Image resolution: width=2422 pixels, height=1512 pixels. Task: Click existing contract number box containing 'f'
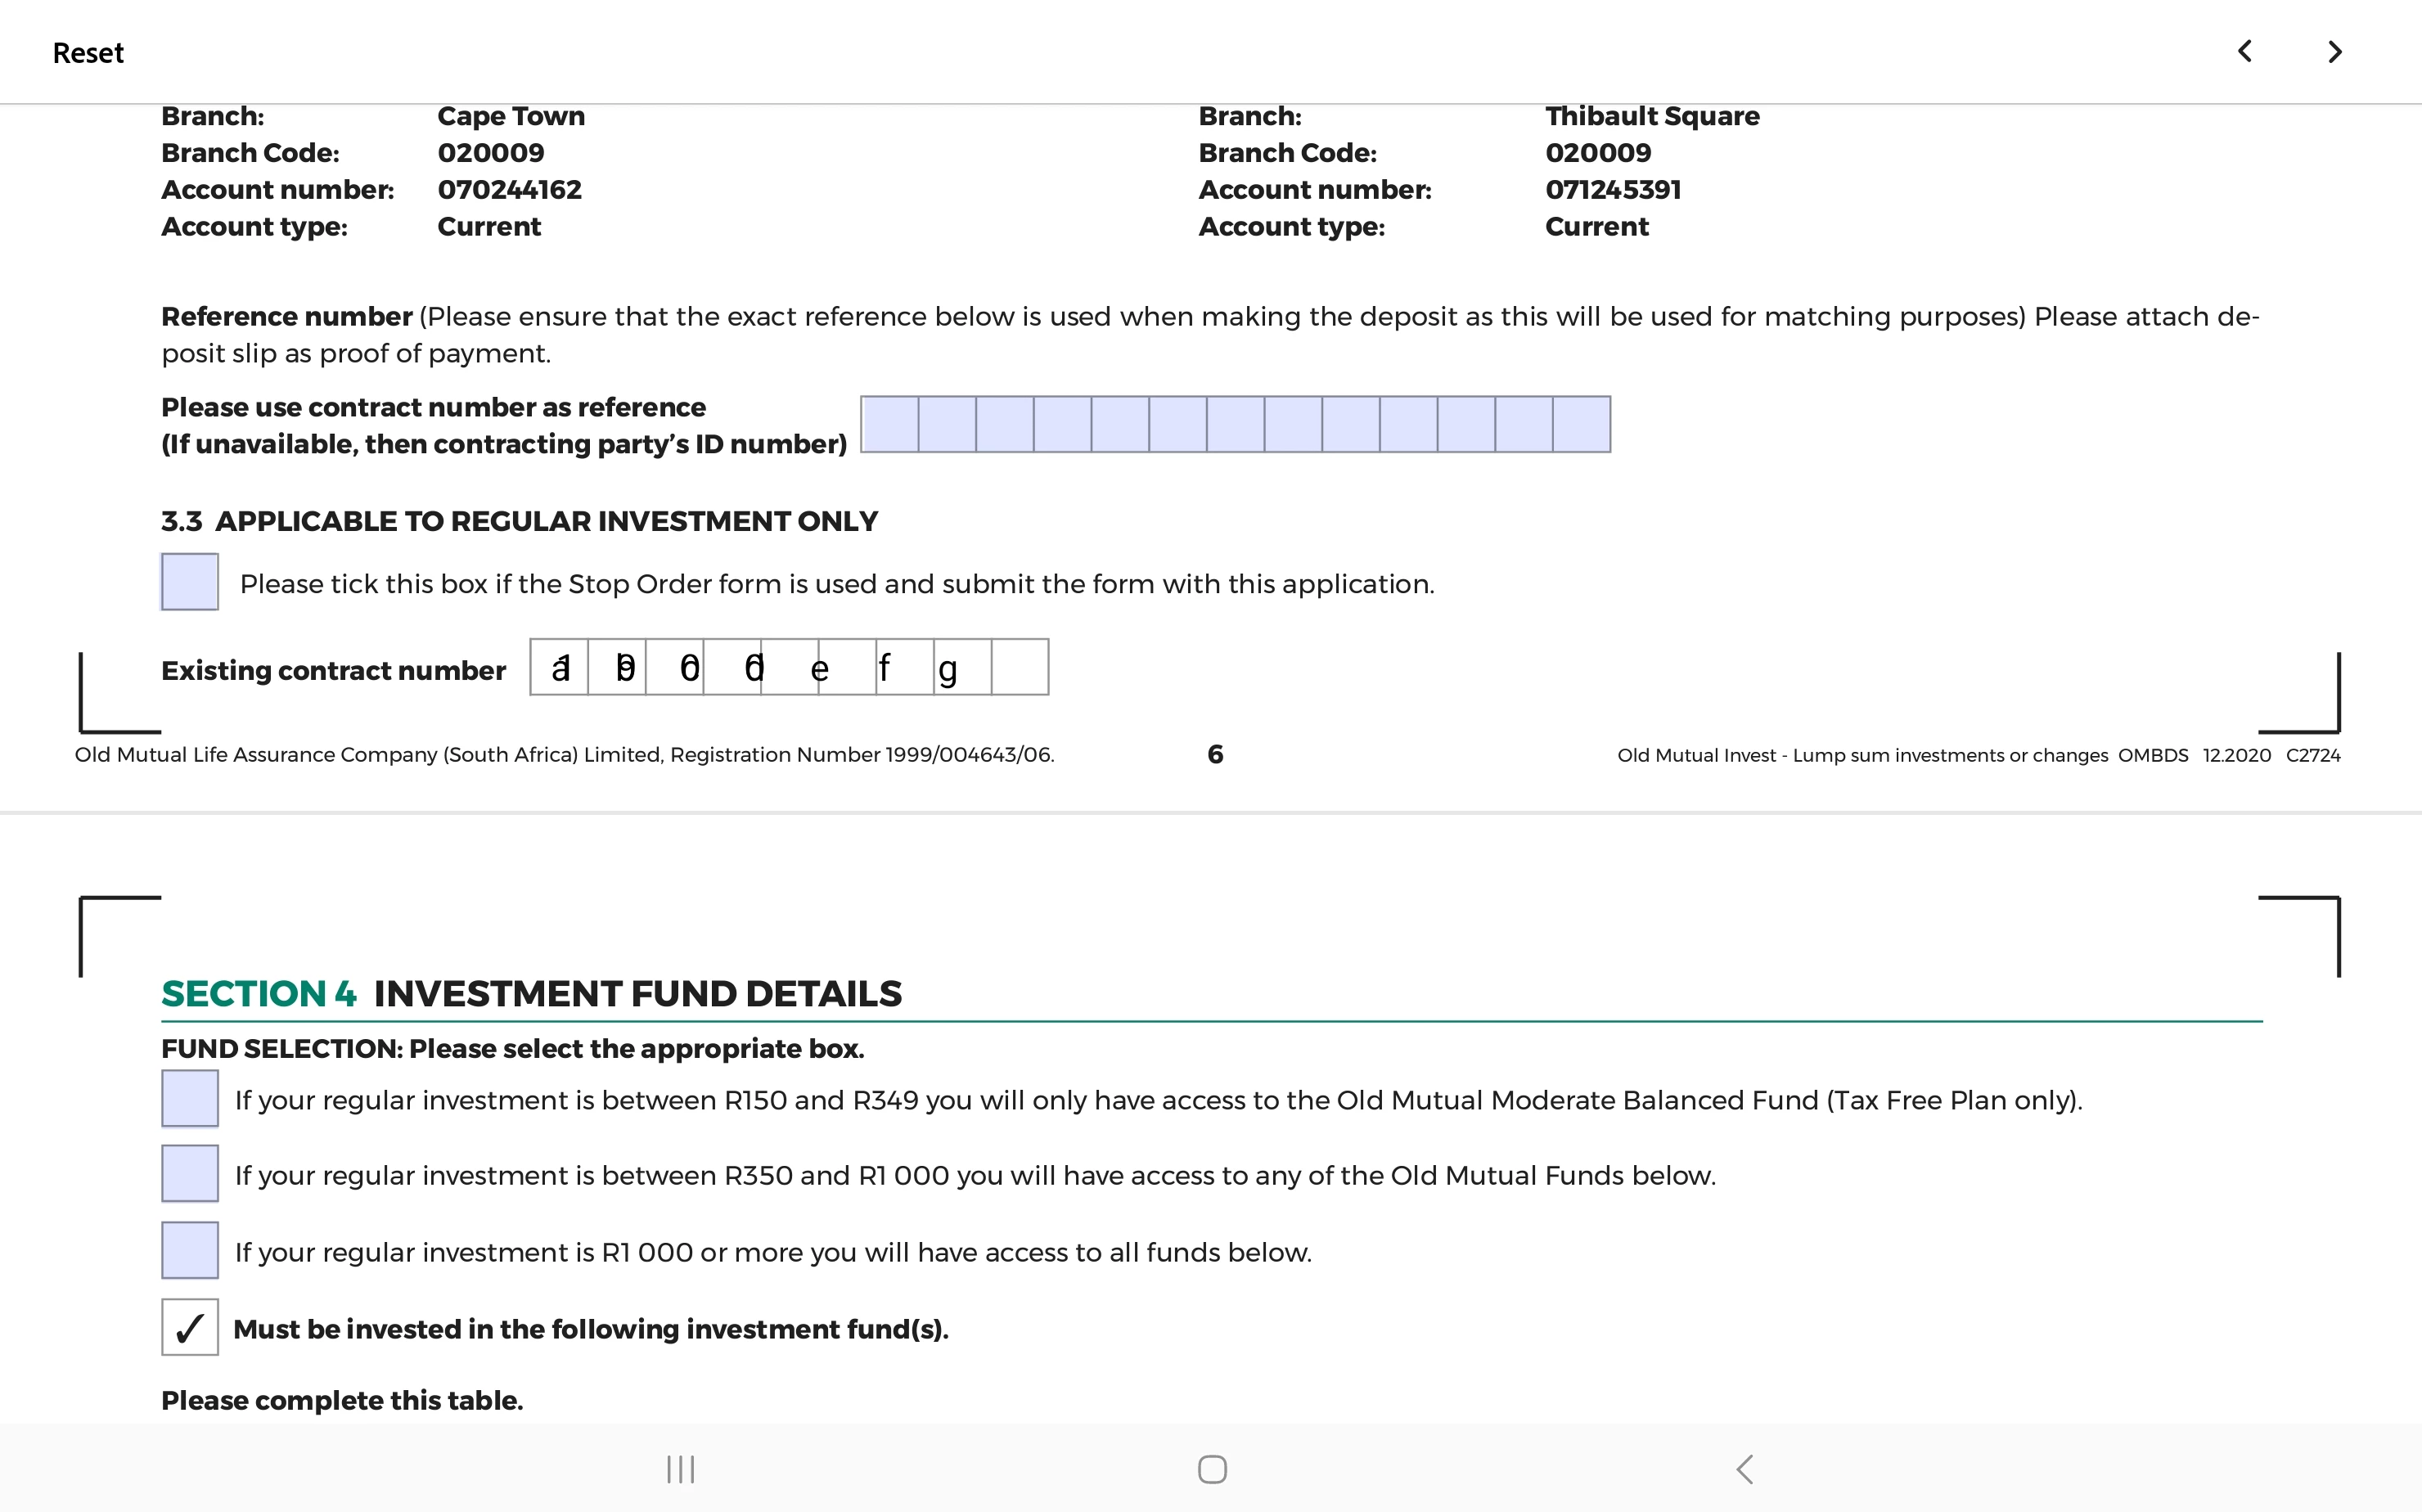(904, 667)
